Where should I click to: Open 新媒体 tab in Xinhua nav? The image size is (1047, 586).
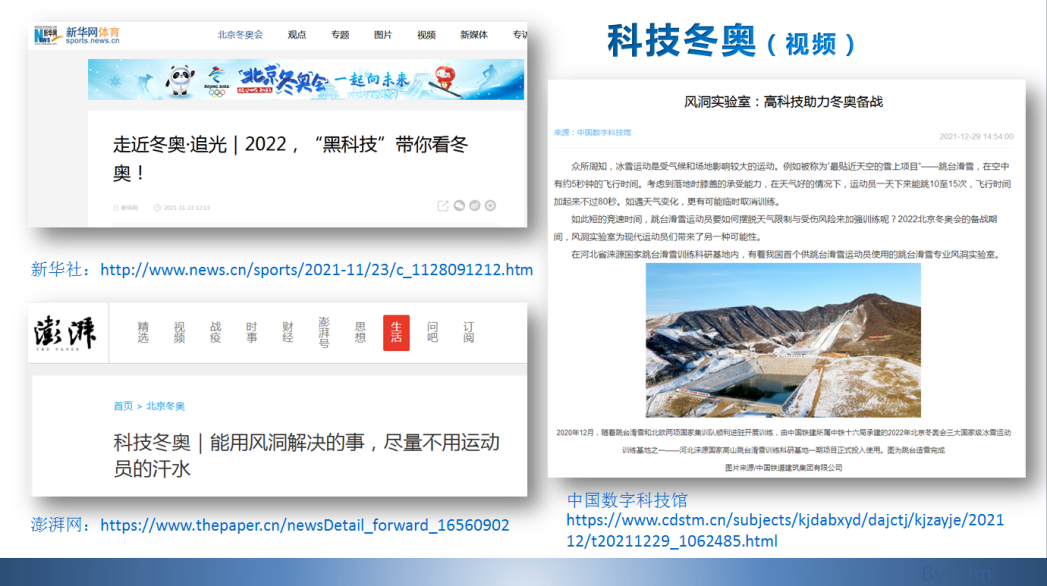click(x=473, y=35)
